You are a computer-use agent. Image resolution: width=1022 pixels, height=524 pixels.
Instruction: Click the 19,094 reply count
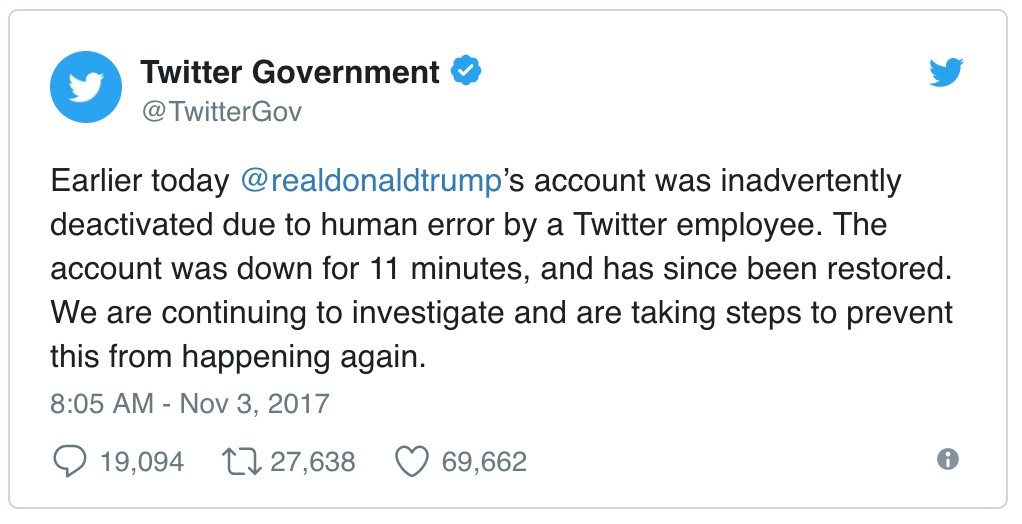click(141, 461)
